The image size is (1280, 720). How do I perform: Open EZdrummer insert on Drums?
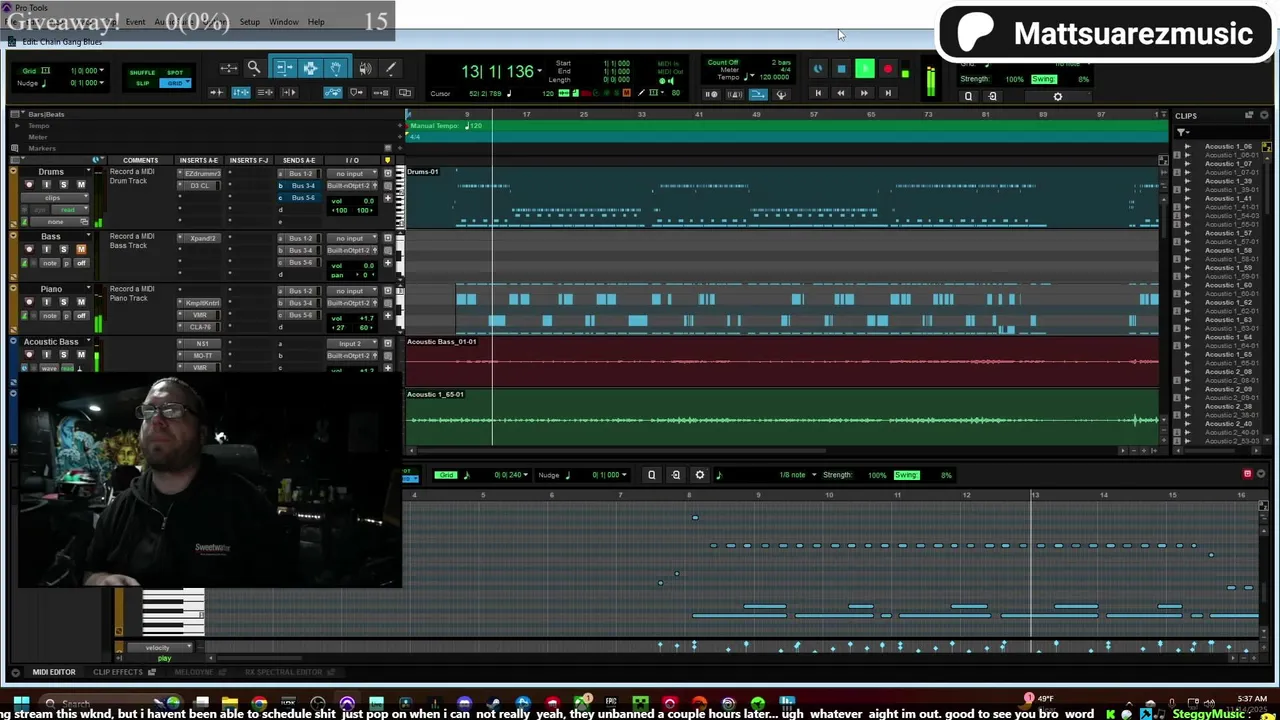pyautogui.click(x=203, y=174)
